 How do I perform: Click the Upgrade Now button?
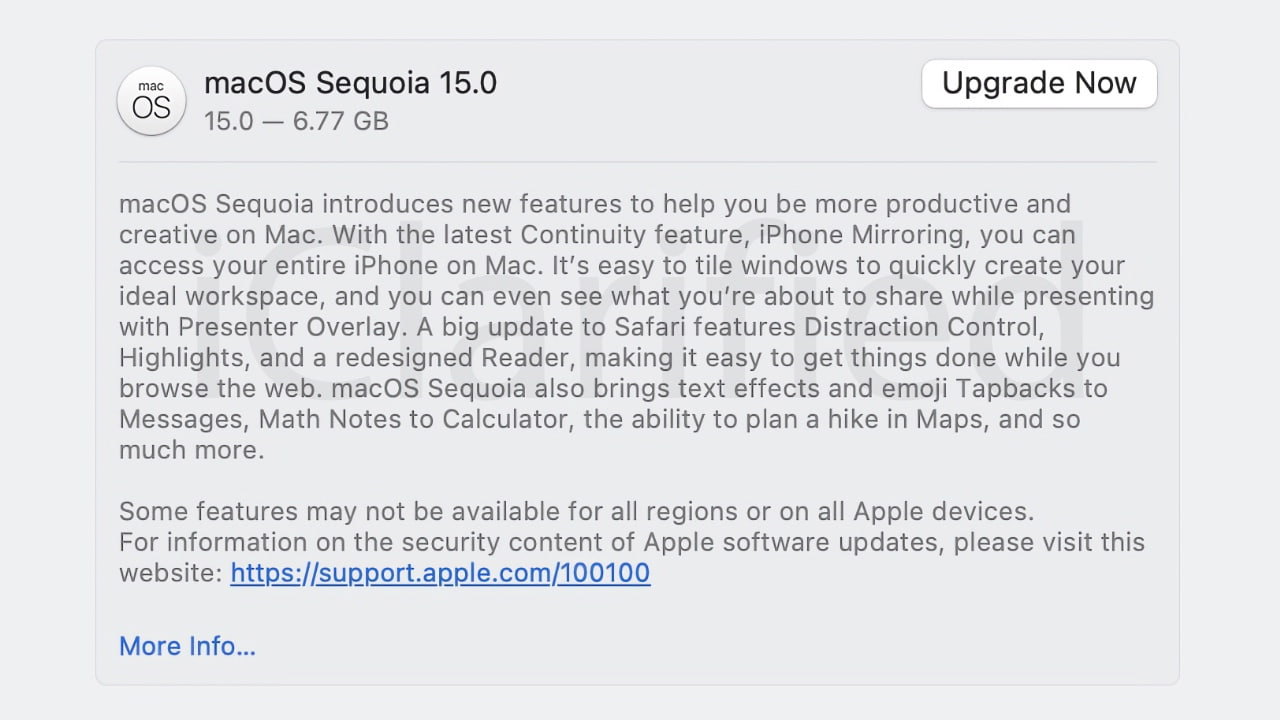pyautogui.click(x=1038, y=84)
